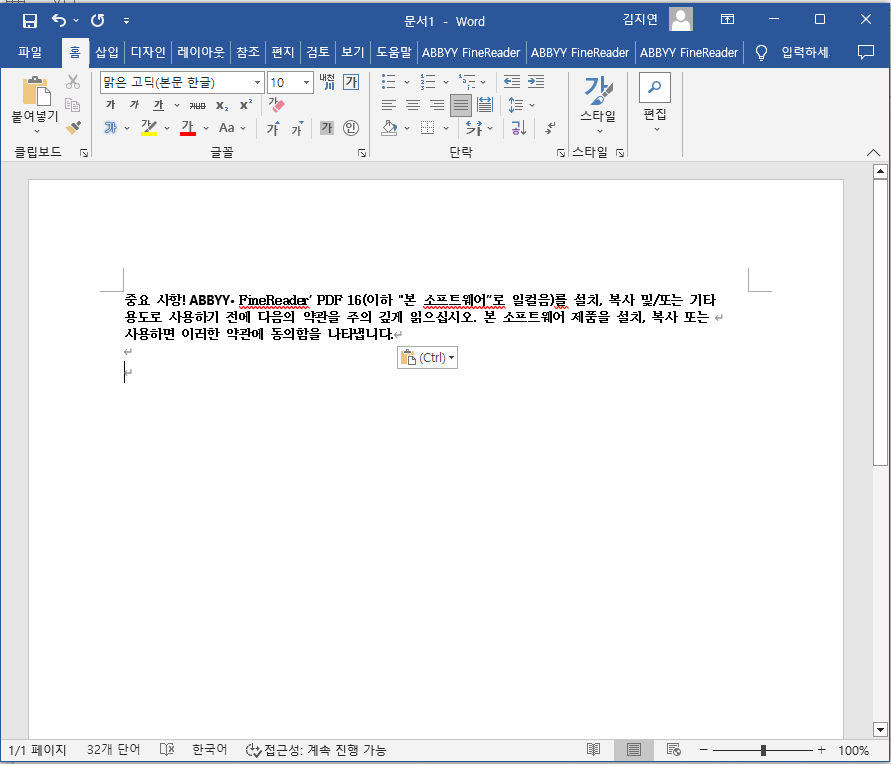Screen dimensions: 891x764
Task: Toggle italic formatting
Action: click(134, 105)
